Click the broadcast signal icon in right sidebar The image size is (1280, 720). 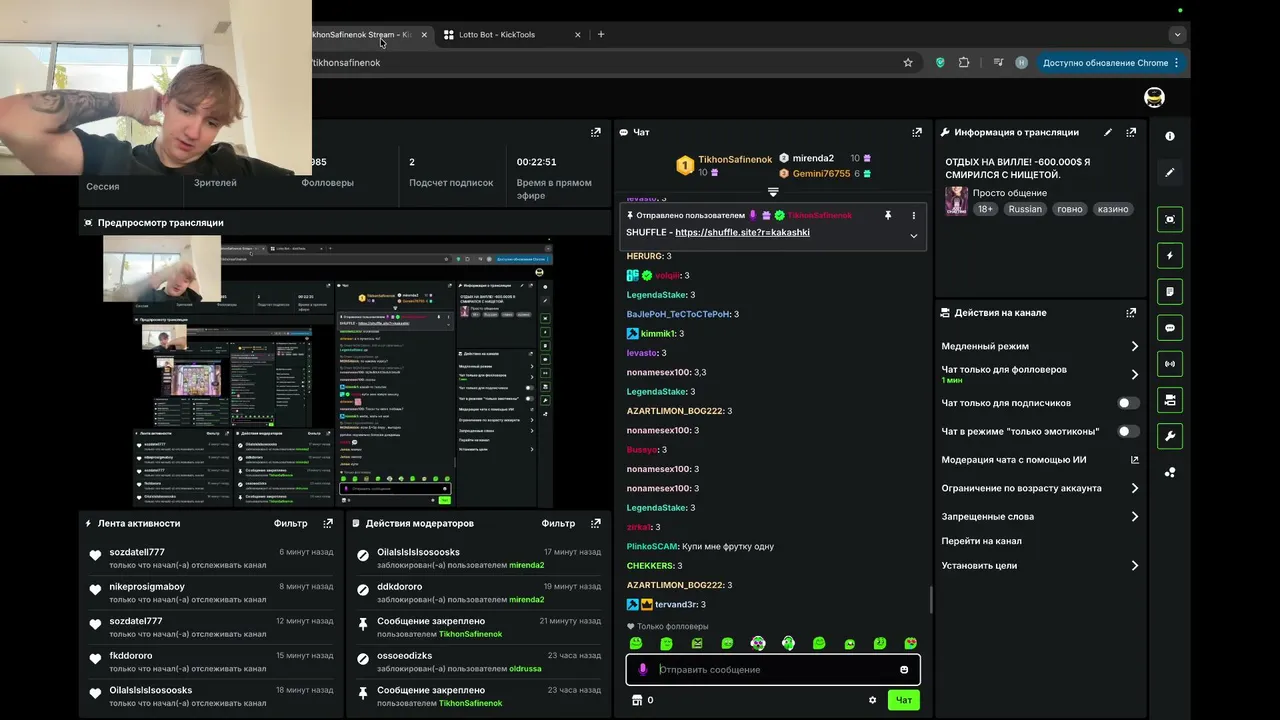(1170, 364)
